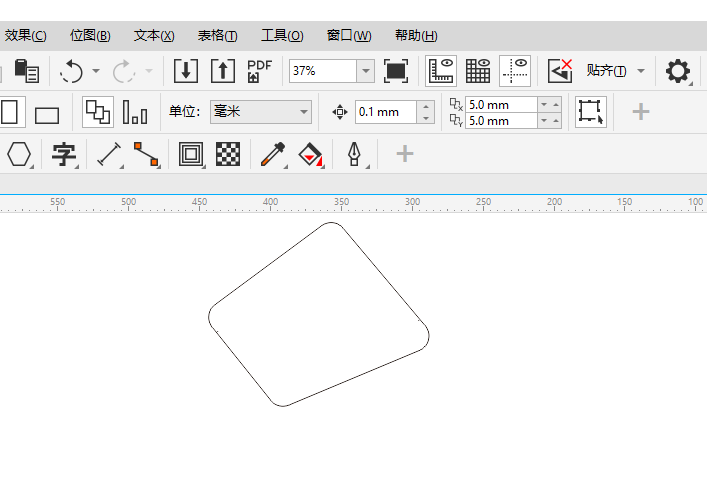The width and height of the screenshot is (707, 485).
Task: Expand the 贴齐(T) dropdown arrow
Action: click(641, 71)
